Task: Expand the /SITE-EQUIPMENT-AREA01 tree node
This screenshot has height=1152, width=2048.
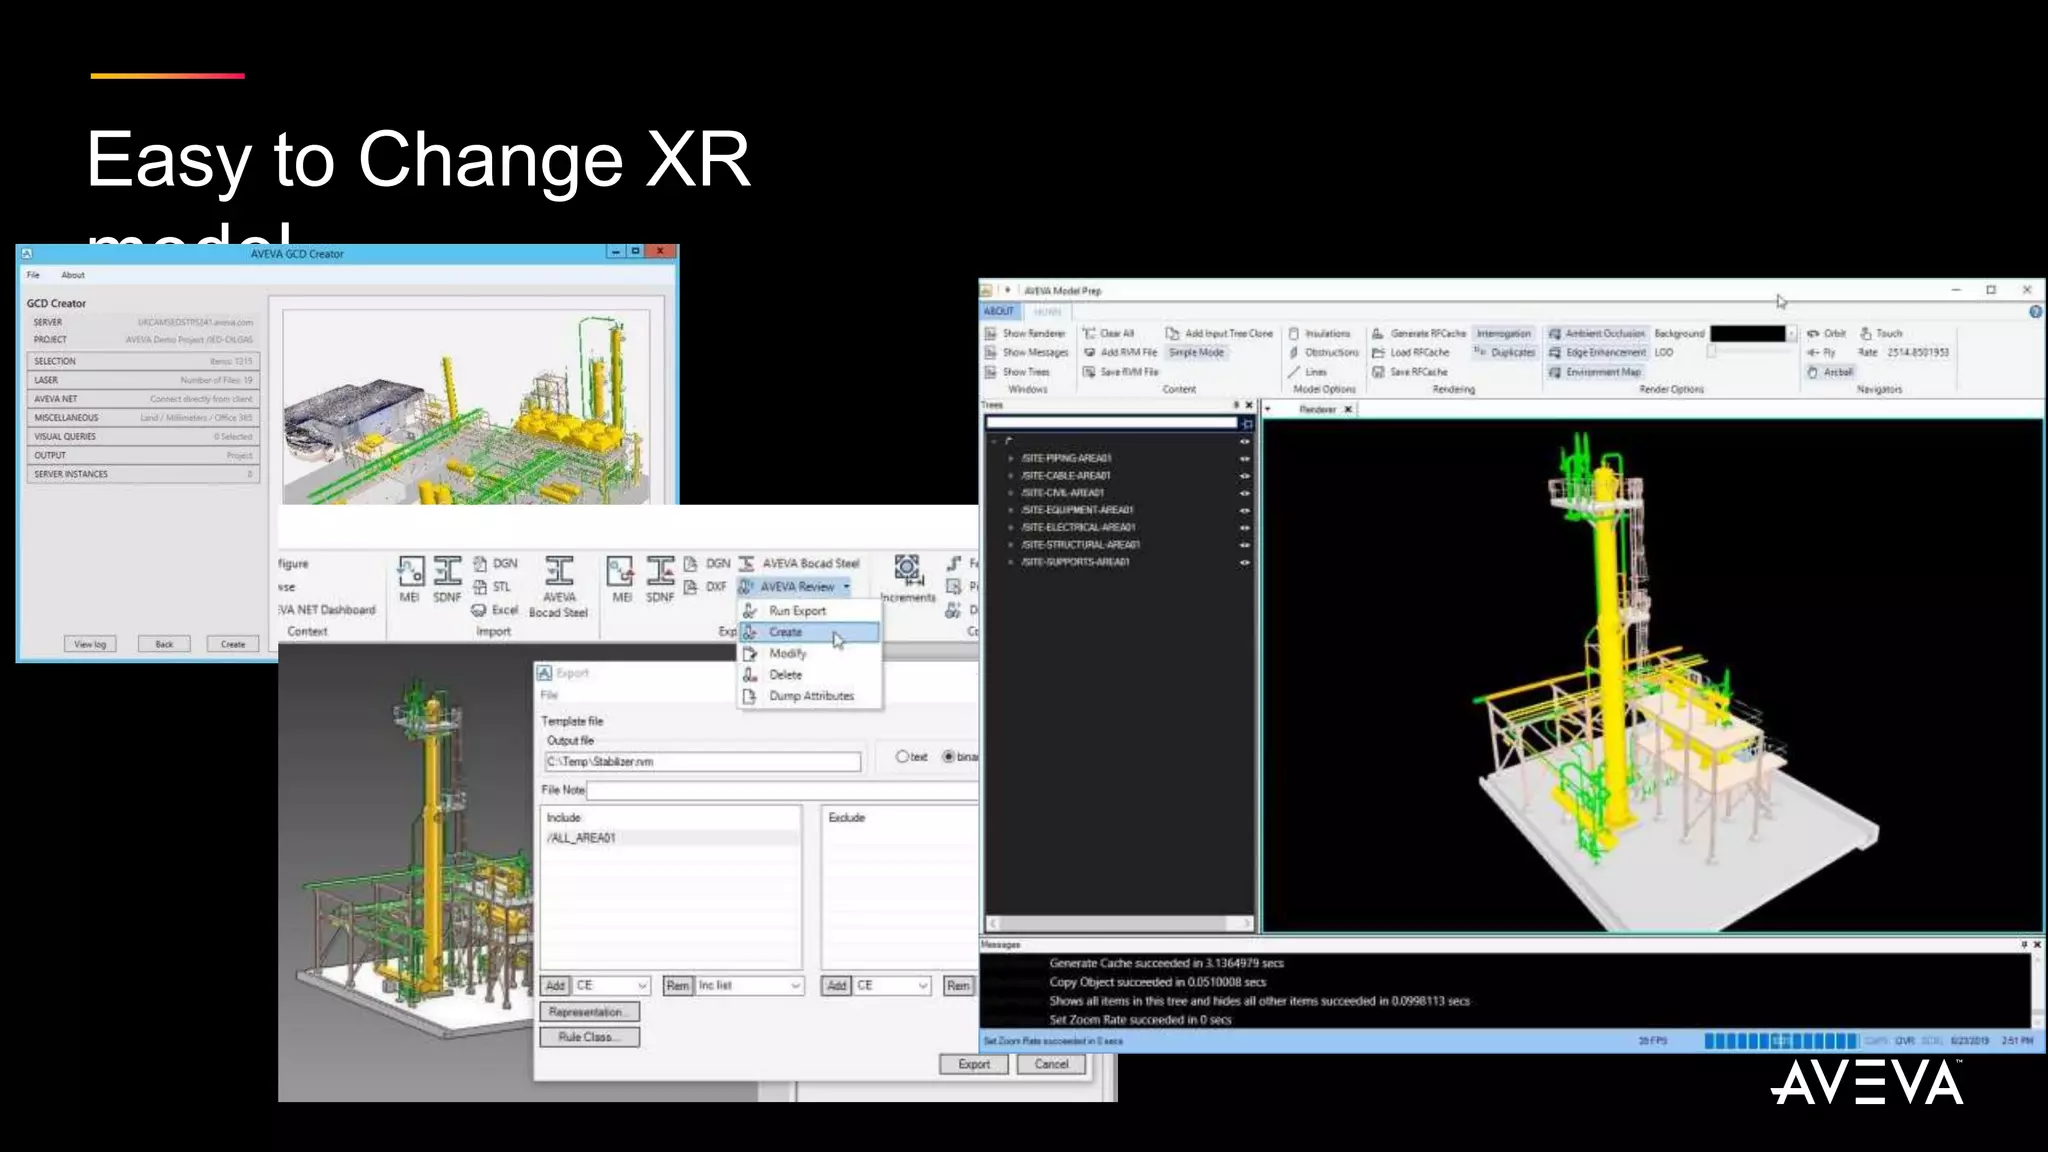Action: click(x=1011, y=510)
